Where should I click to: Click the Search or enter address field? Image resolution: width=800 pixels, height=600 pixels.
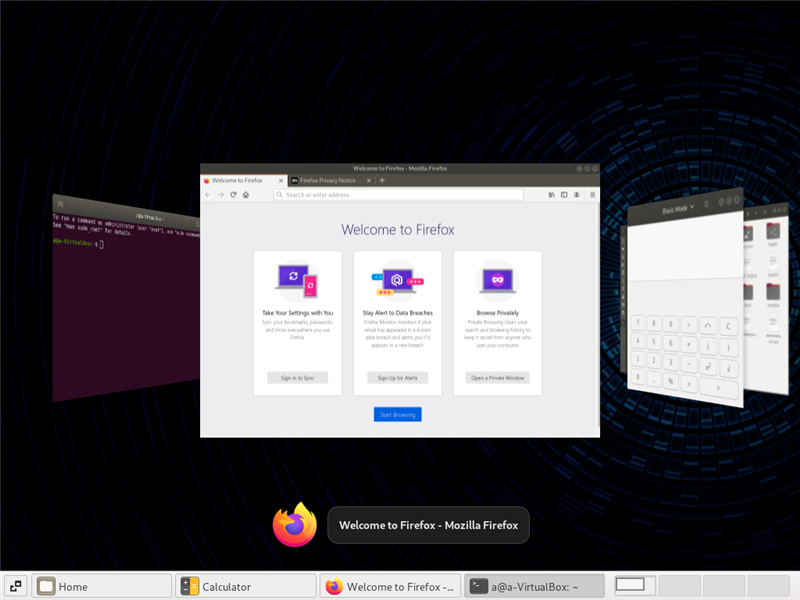(x=398, y=195)
